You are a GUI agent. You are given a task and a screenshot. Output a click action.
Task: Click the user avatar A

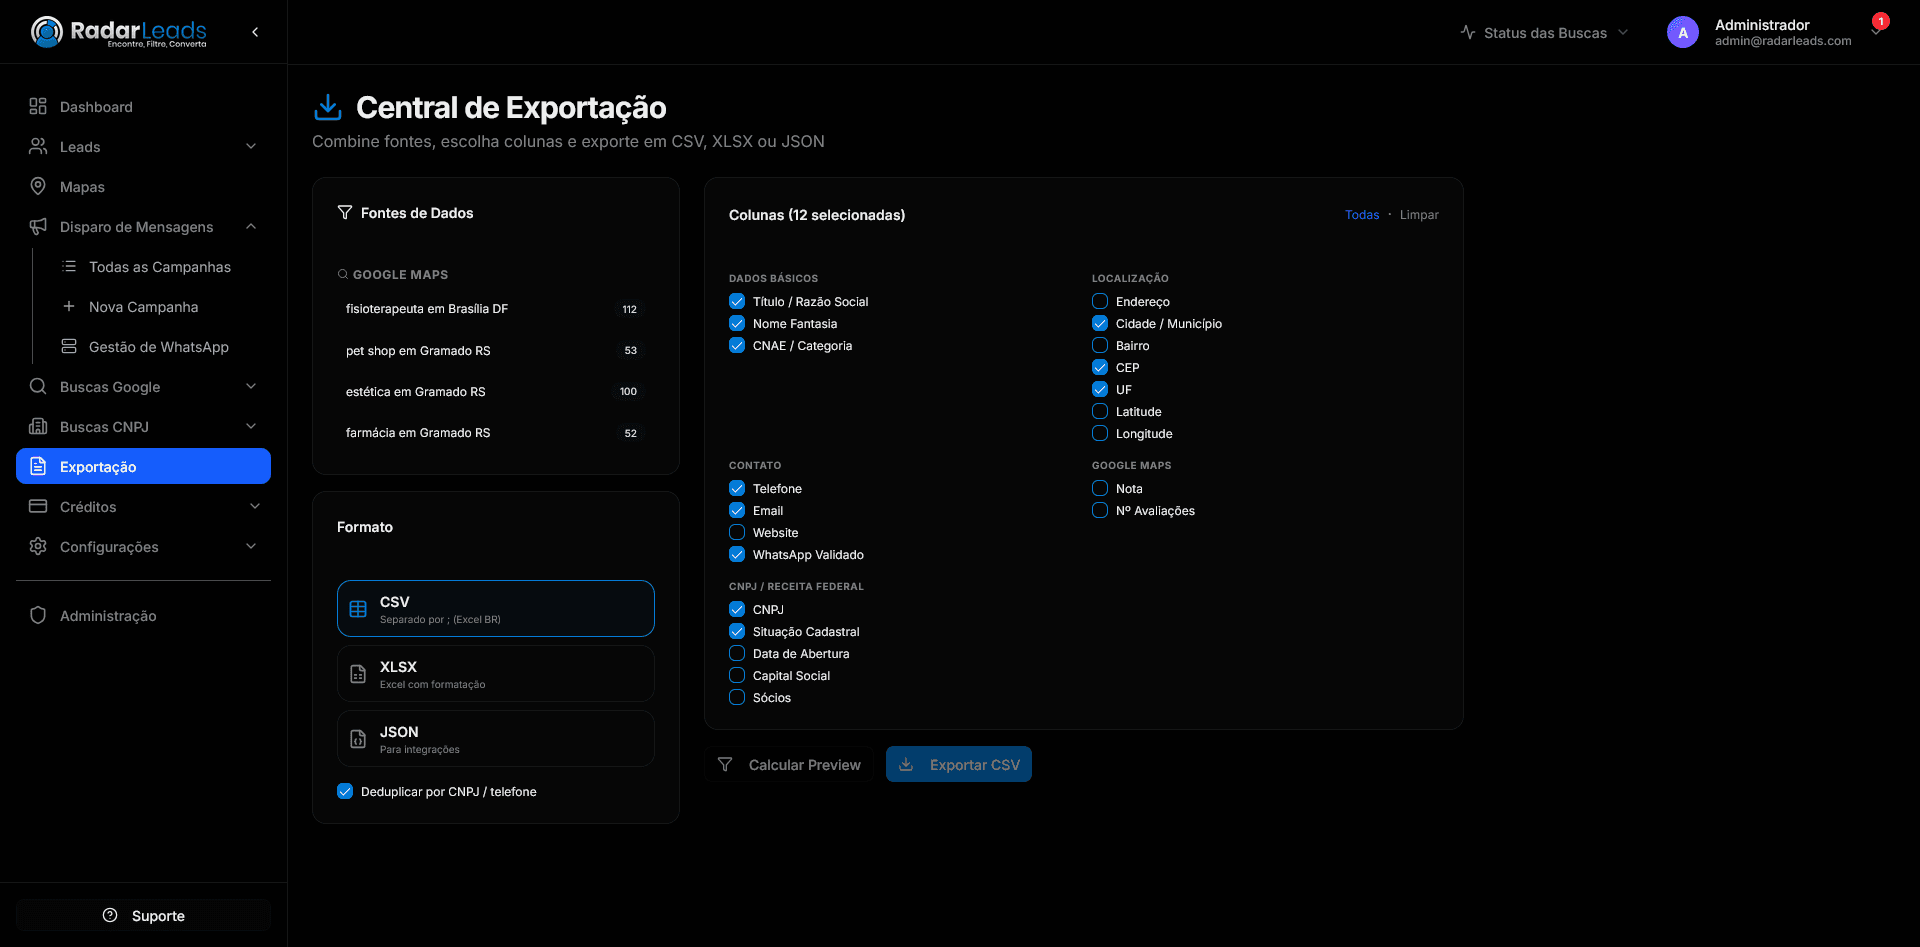(1683, 32)
